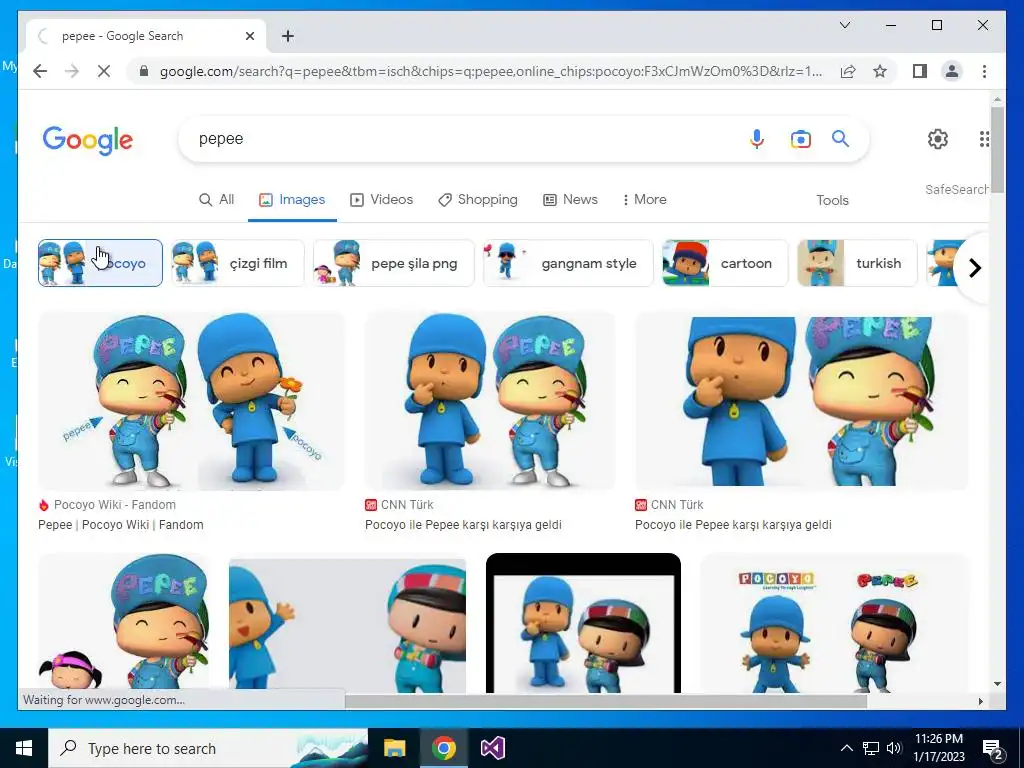Open Google apps grid
The width and height of the screenshot is (1024, 768).
984,138
